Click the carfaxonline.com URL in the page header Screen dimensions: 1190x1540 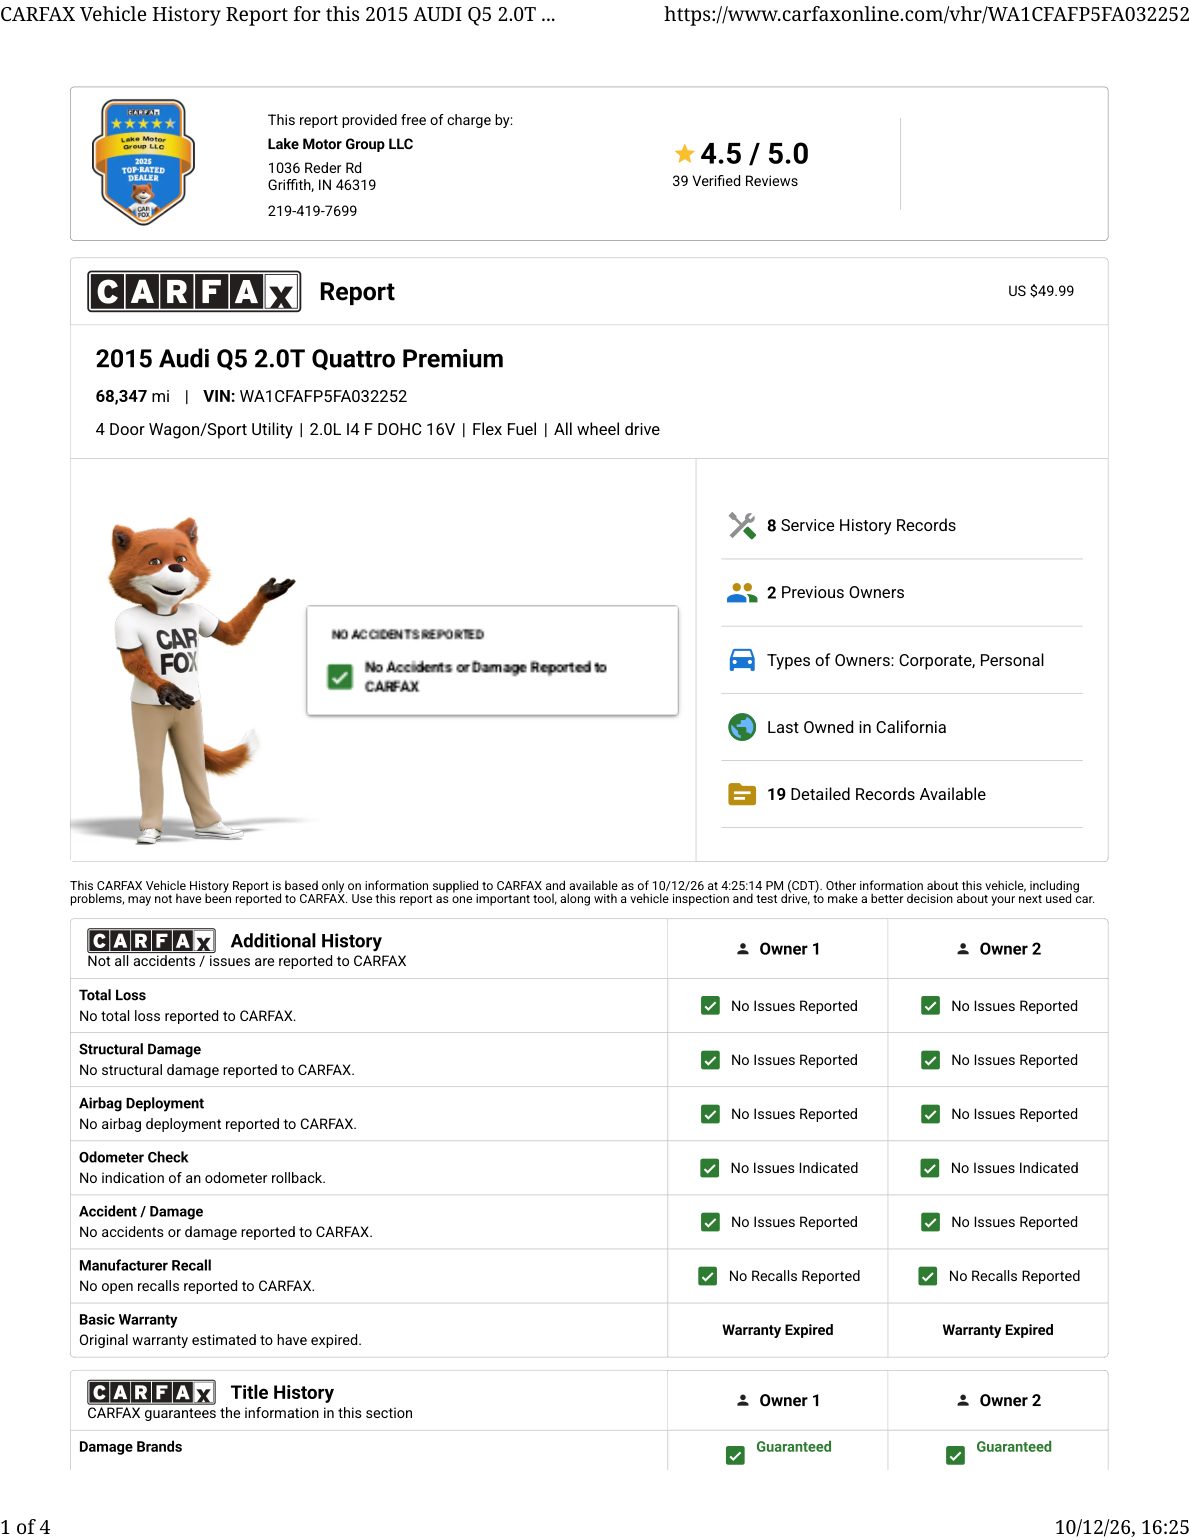pos(927,14)
